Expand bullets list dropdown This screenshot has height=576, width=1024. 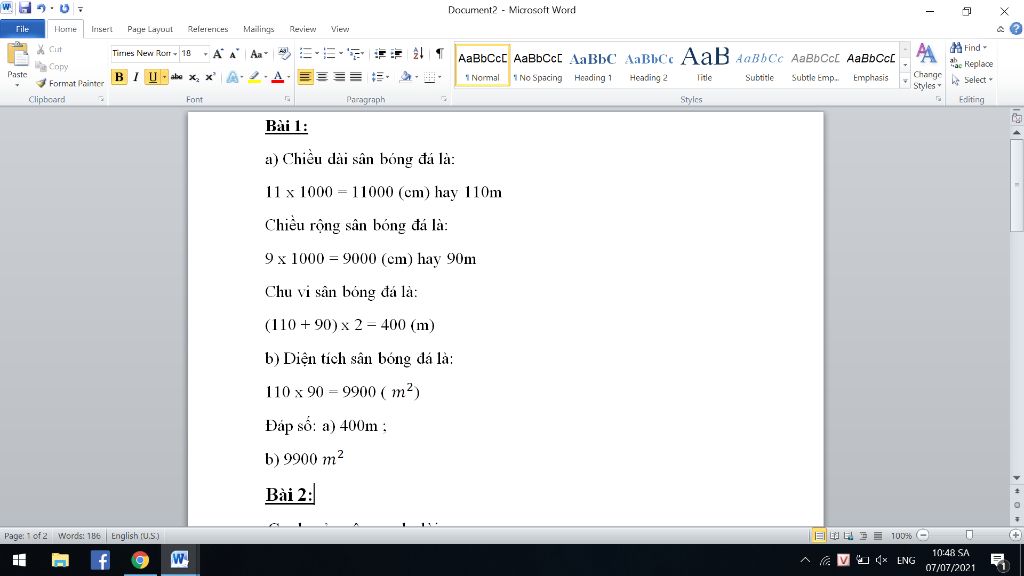[317, 54]
